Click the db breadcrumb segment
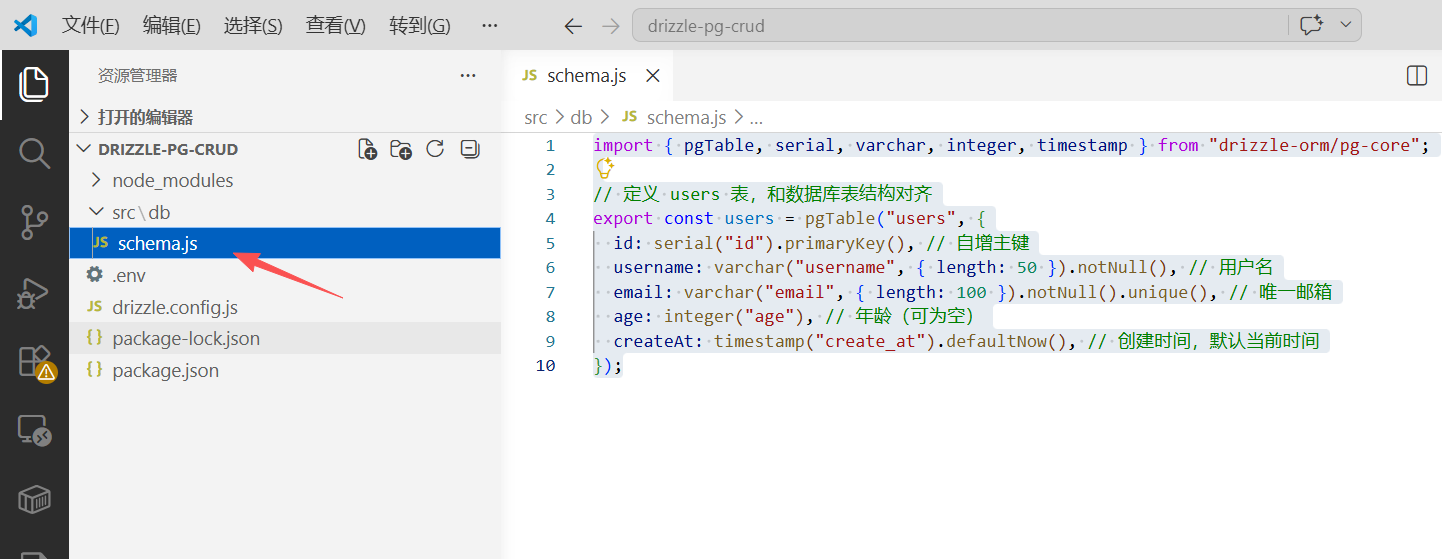The height and width of the screenshot is (559, 1442). click(581, 117)
